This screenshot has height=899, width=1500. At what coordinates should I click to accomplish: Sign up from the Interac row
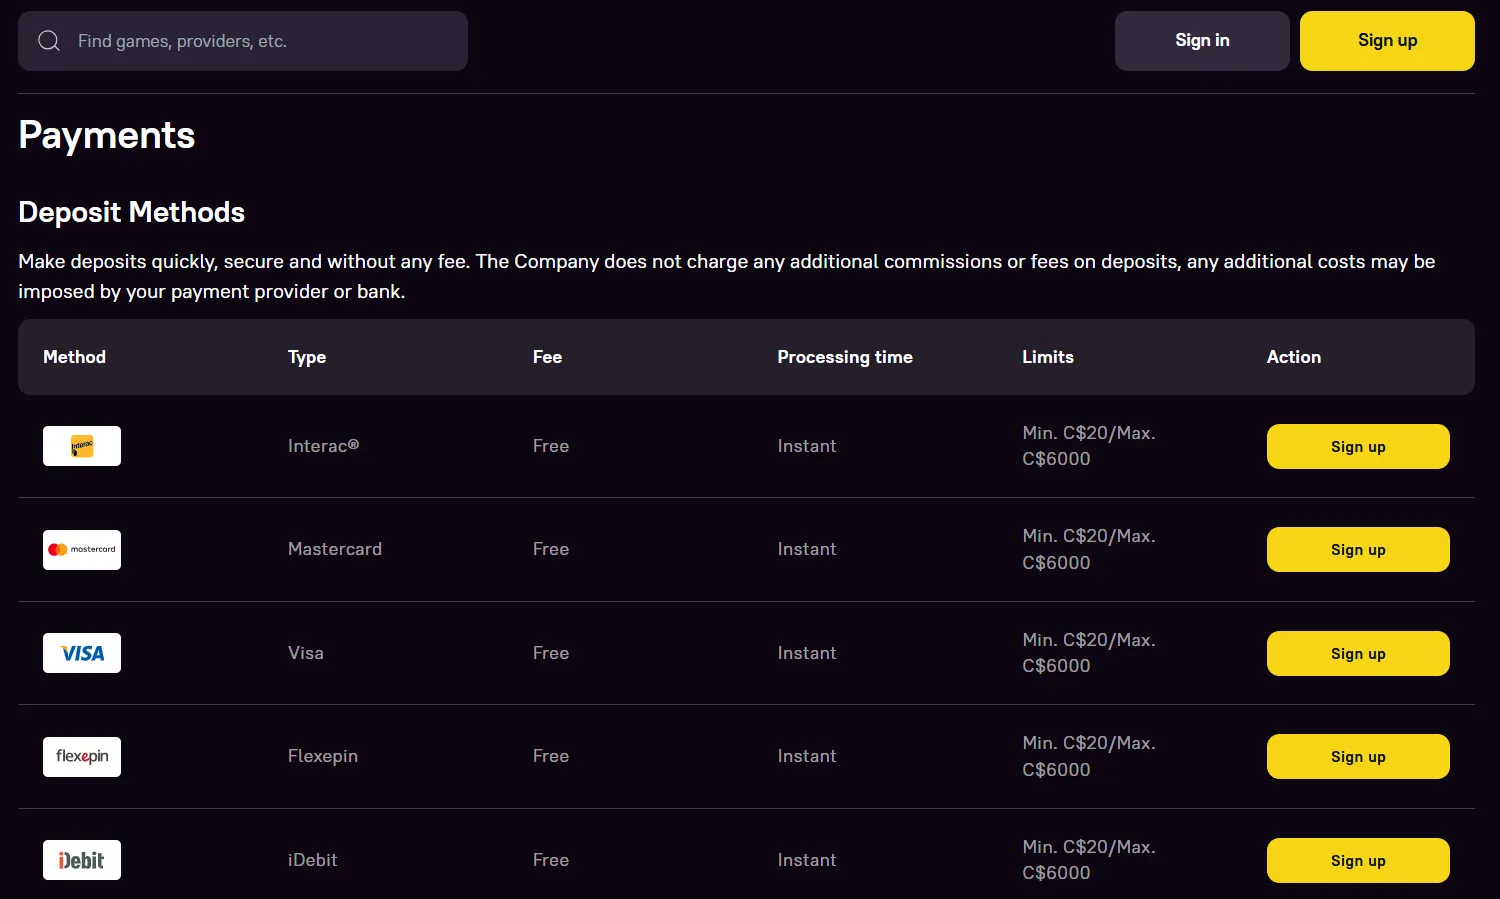click(1358, 446)
